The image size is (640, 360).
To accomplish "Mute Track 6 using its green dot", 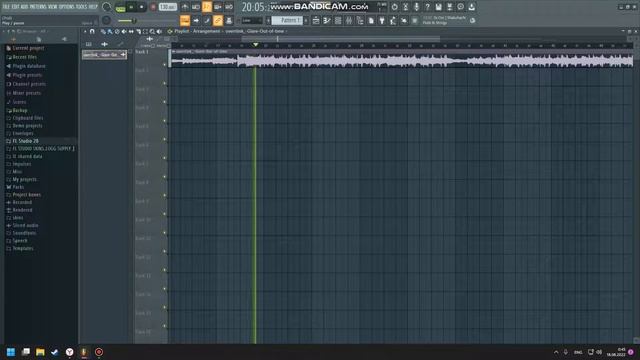I will [165, 158].
